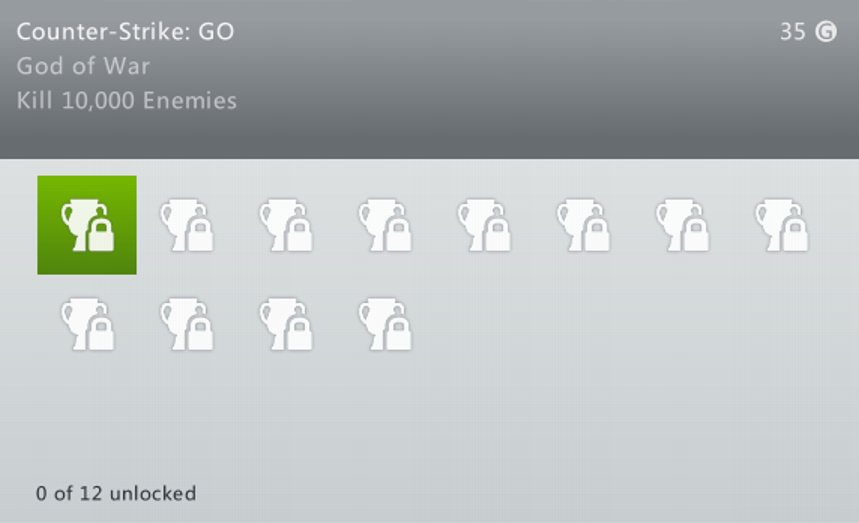This screenshot has height=523, width=859.
Task: Choose the fifth locked trophy in the top row
Action: (x=484, y=225)
